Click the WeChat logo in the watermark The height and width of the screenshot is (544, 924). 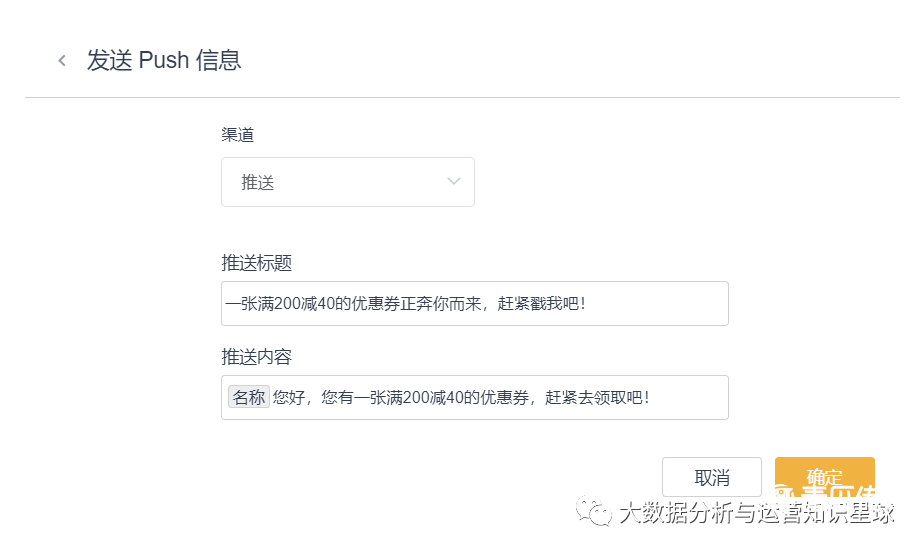[x=601, y=513]
